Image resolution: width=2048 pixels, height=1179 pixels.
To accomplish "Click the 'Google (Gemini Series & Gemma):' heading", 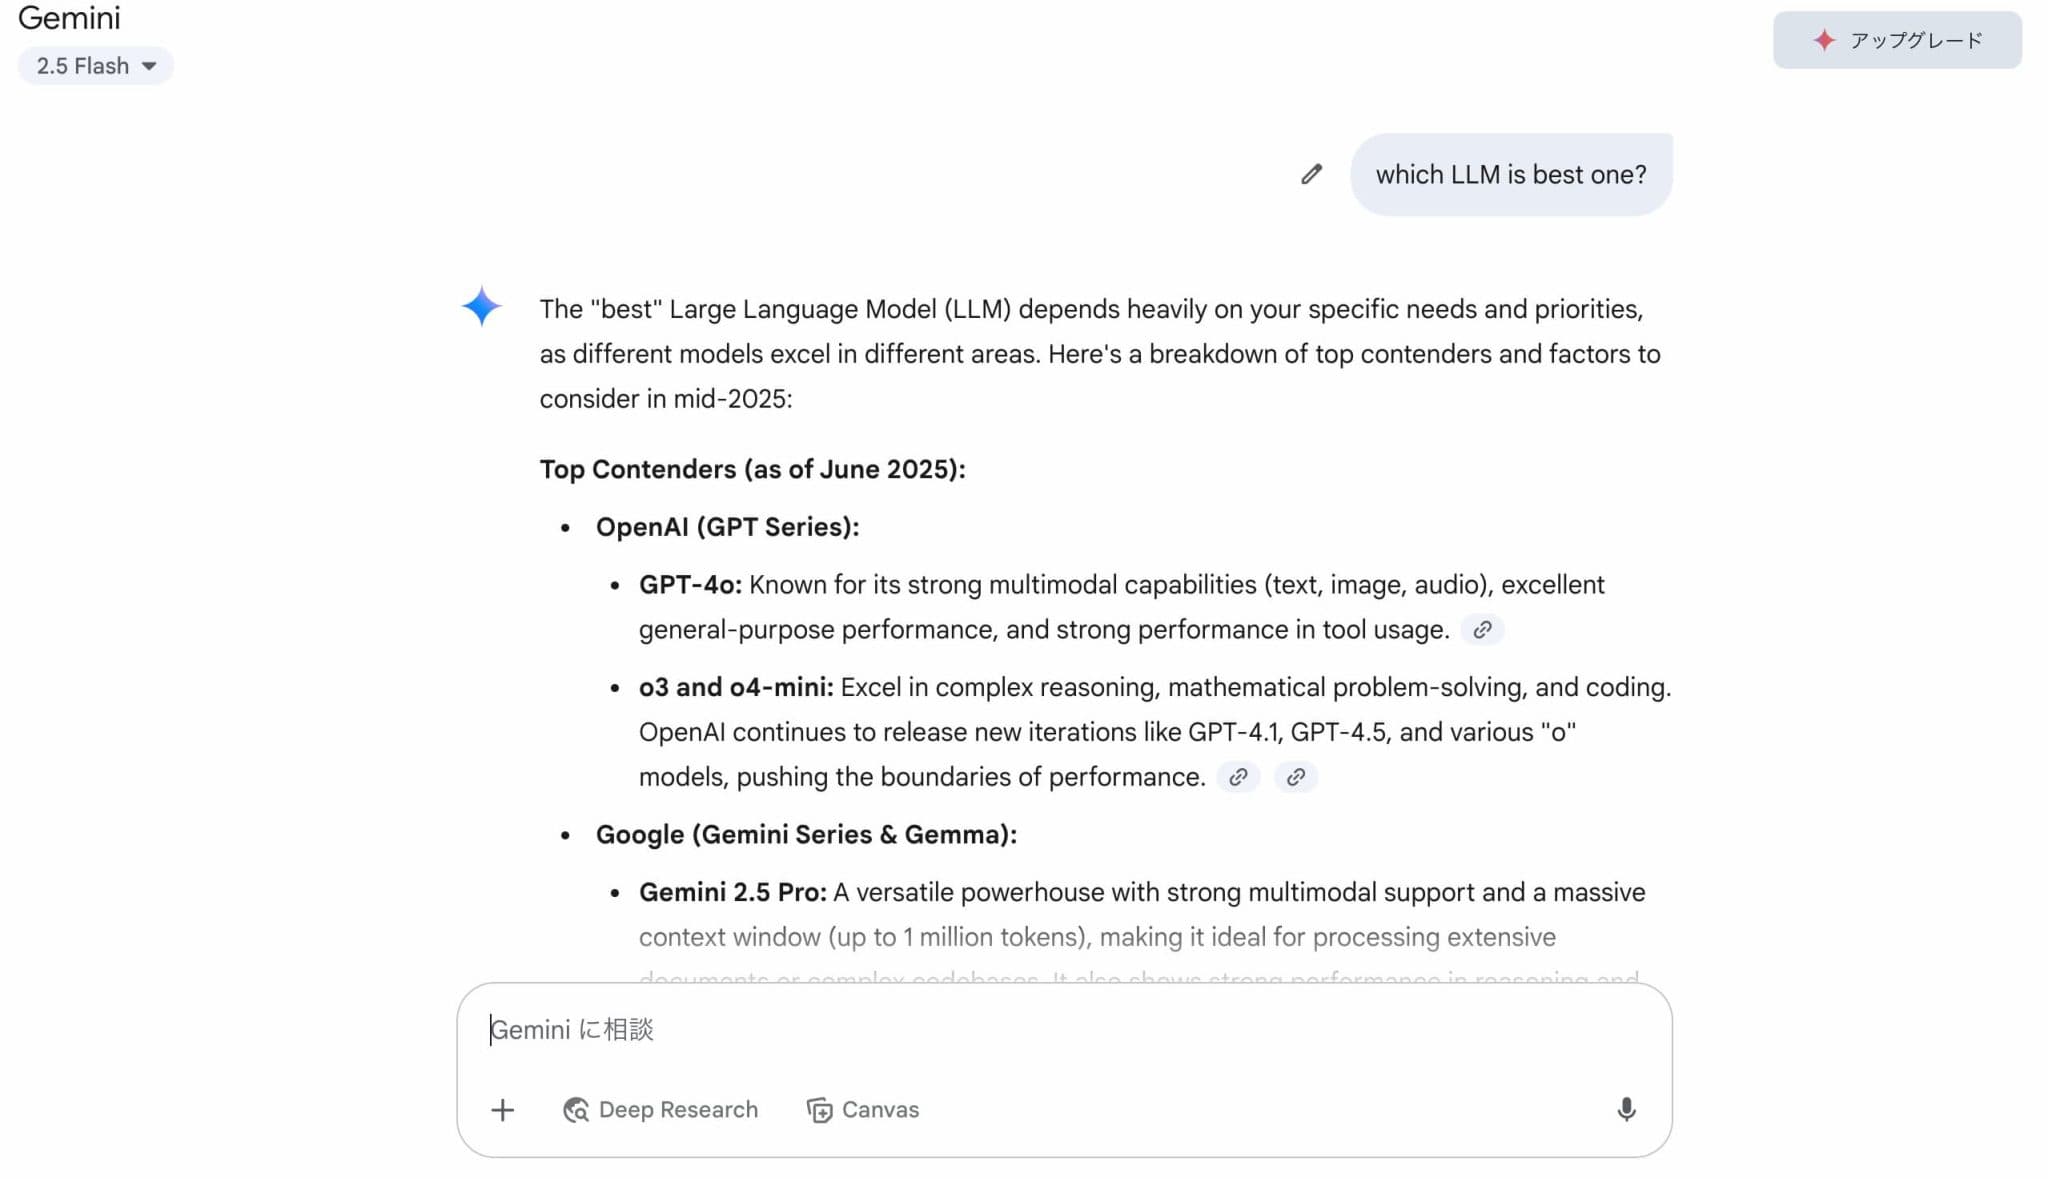I will point(806,835).
